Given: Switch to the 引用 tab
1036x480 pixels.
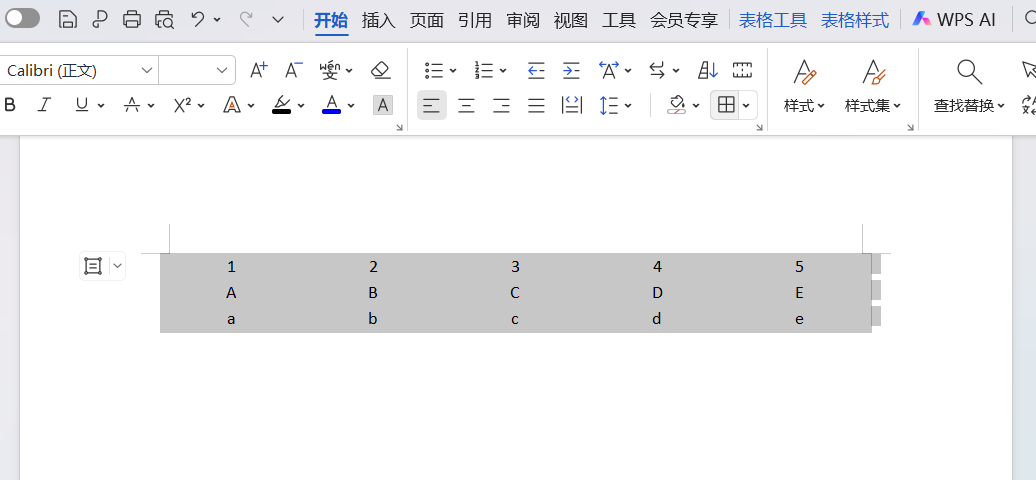Looking at the screenshot, I should [x=475, y=20].
